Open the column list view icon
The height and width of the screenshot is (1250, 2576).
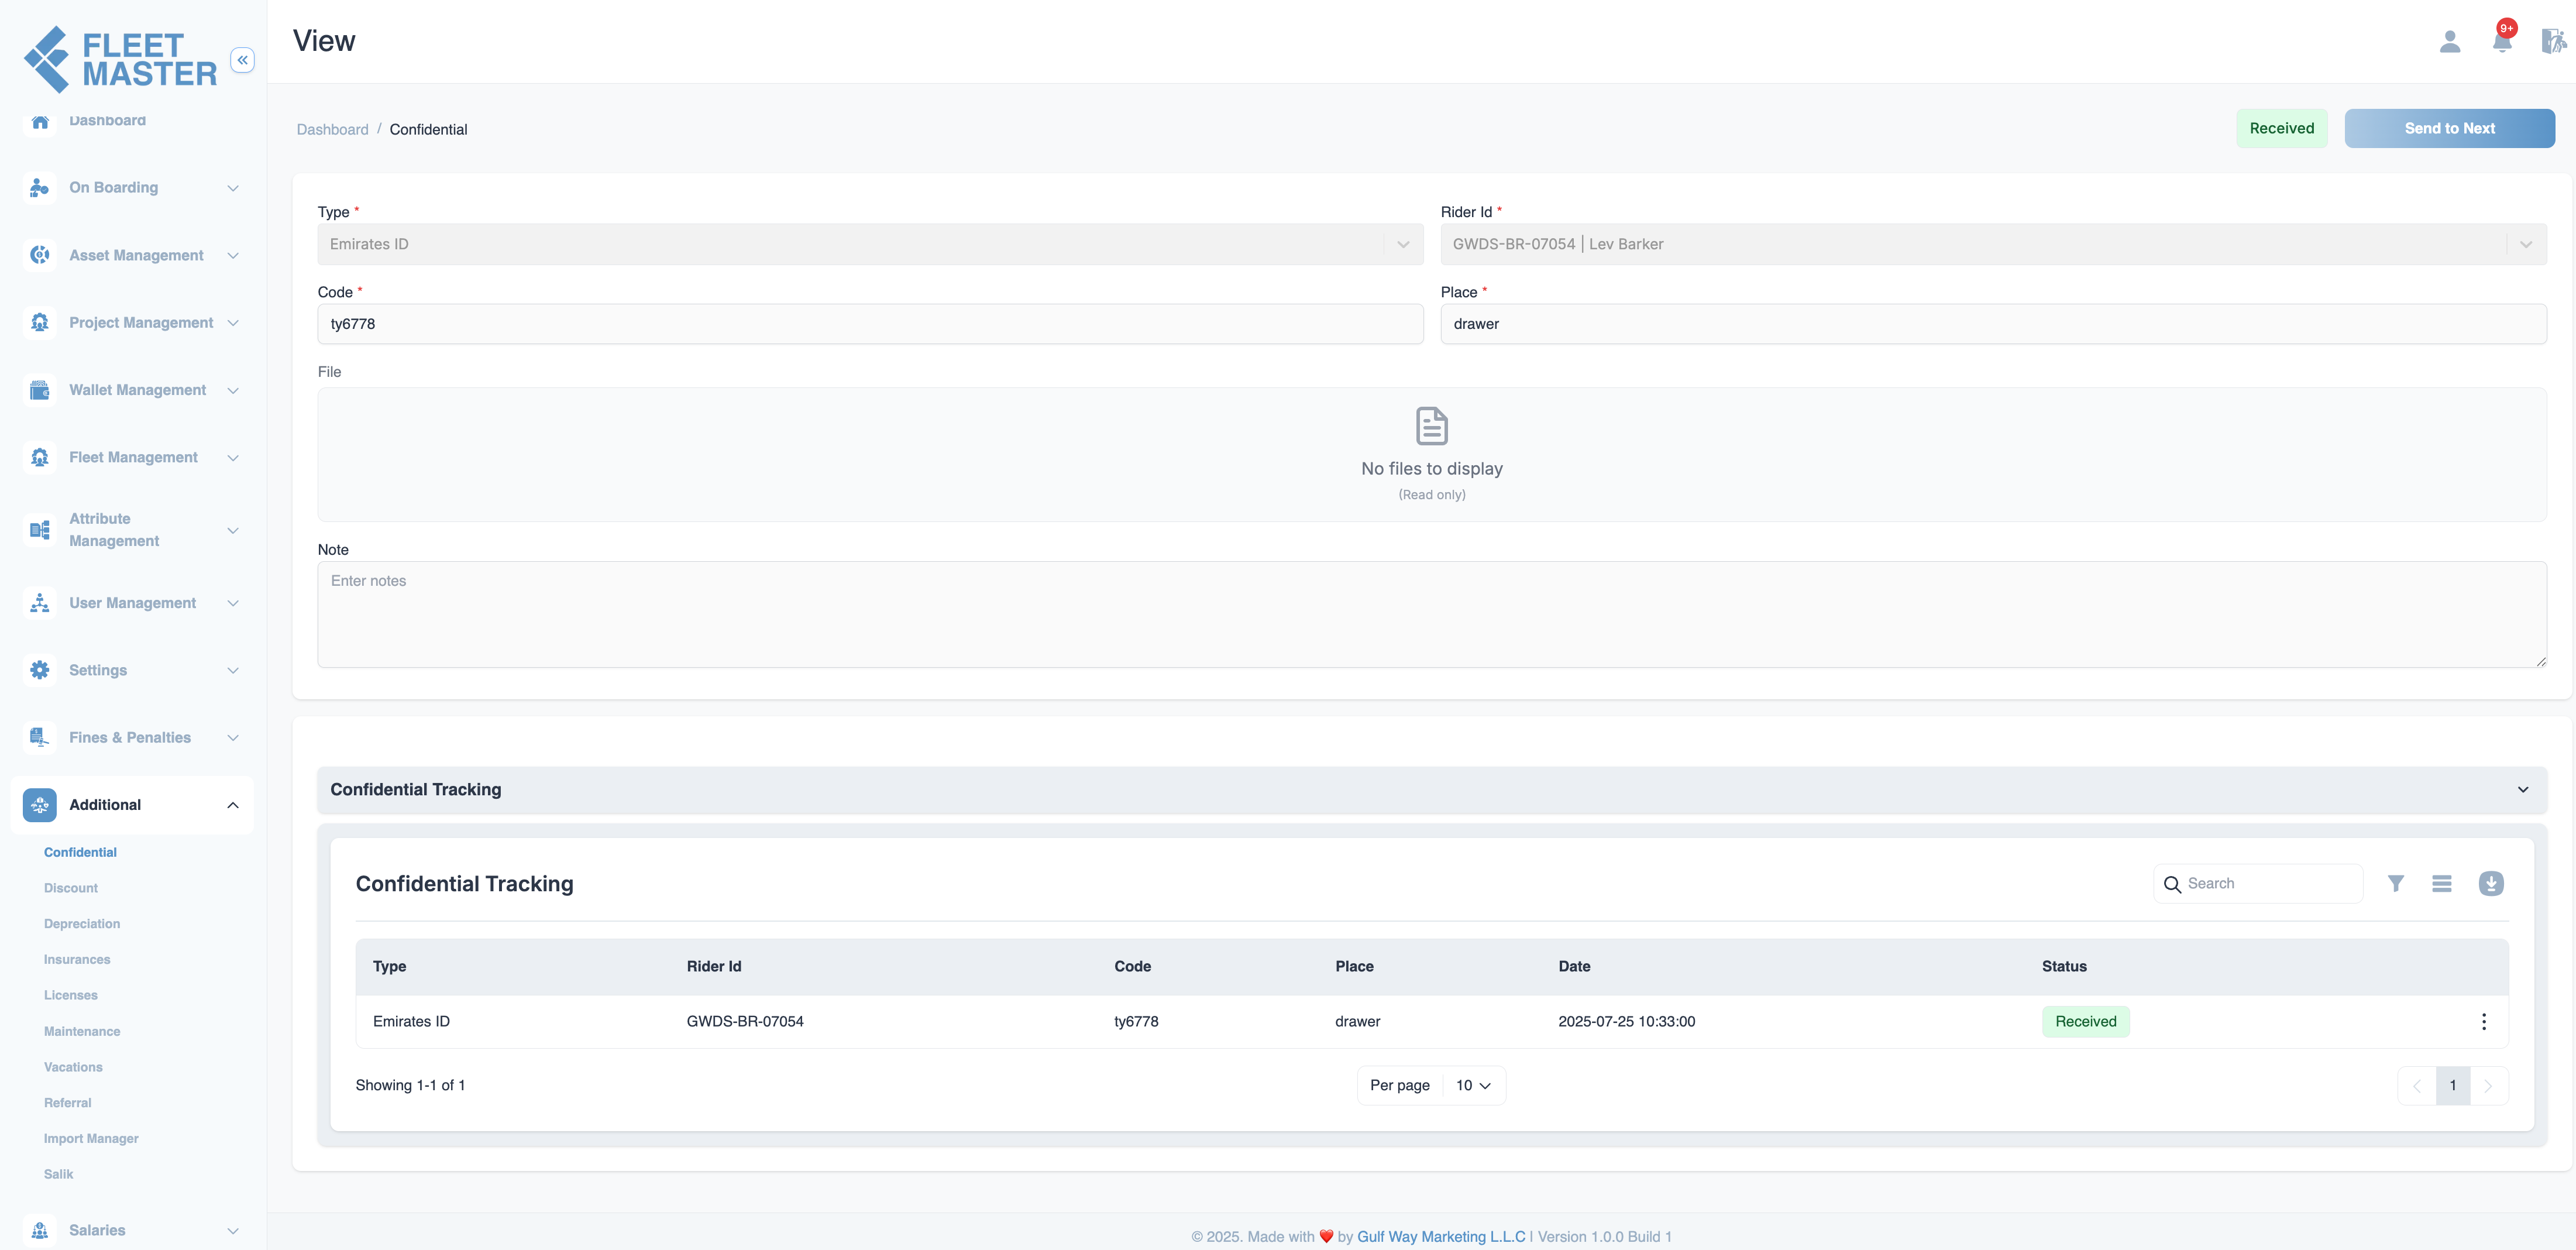point(2442,883)
